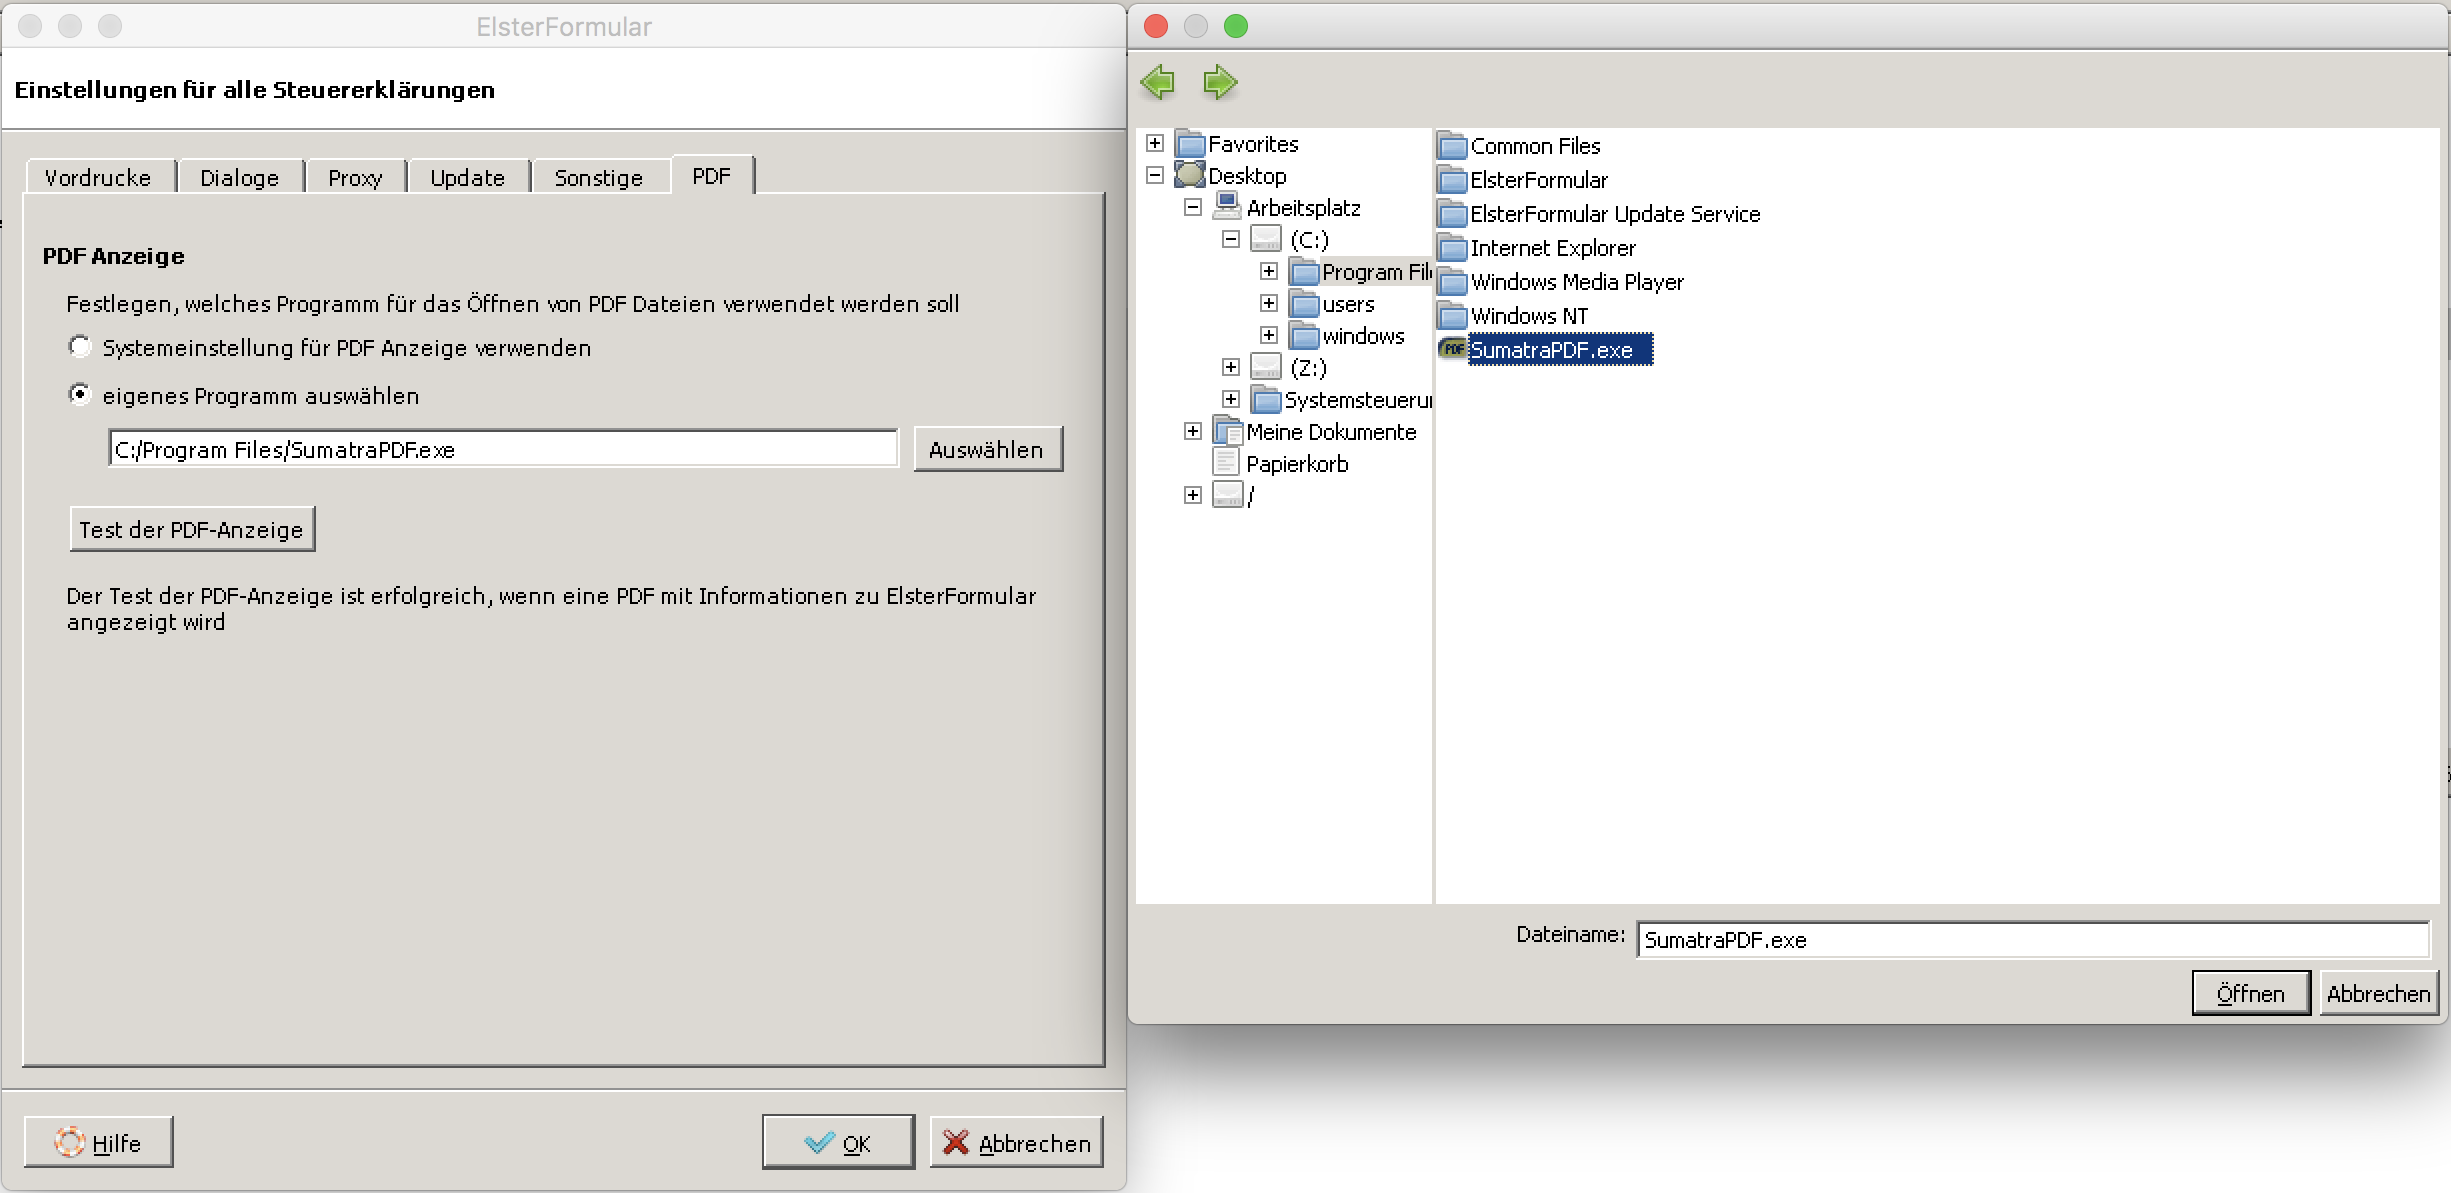Select the SumatraPDF.exe file icon
2451x1193 pixels.
[1452, 349]
